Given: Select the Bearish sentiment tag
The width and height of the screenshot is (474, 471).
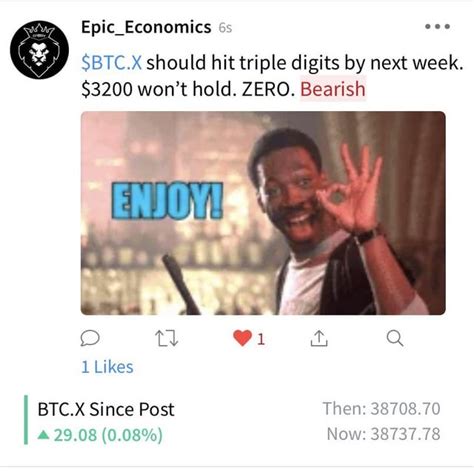Looking at the screenshot, I should (x=333, y=89).
